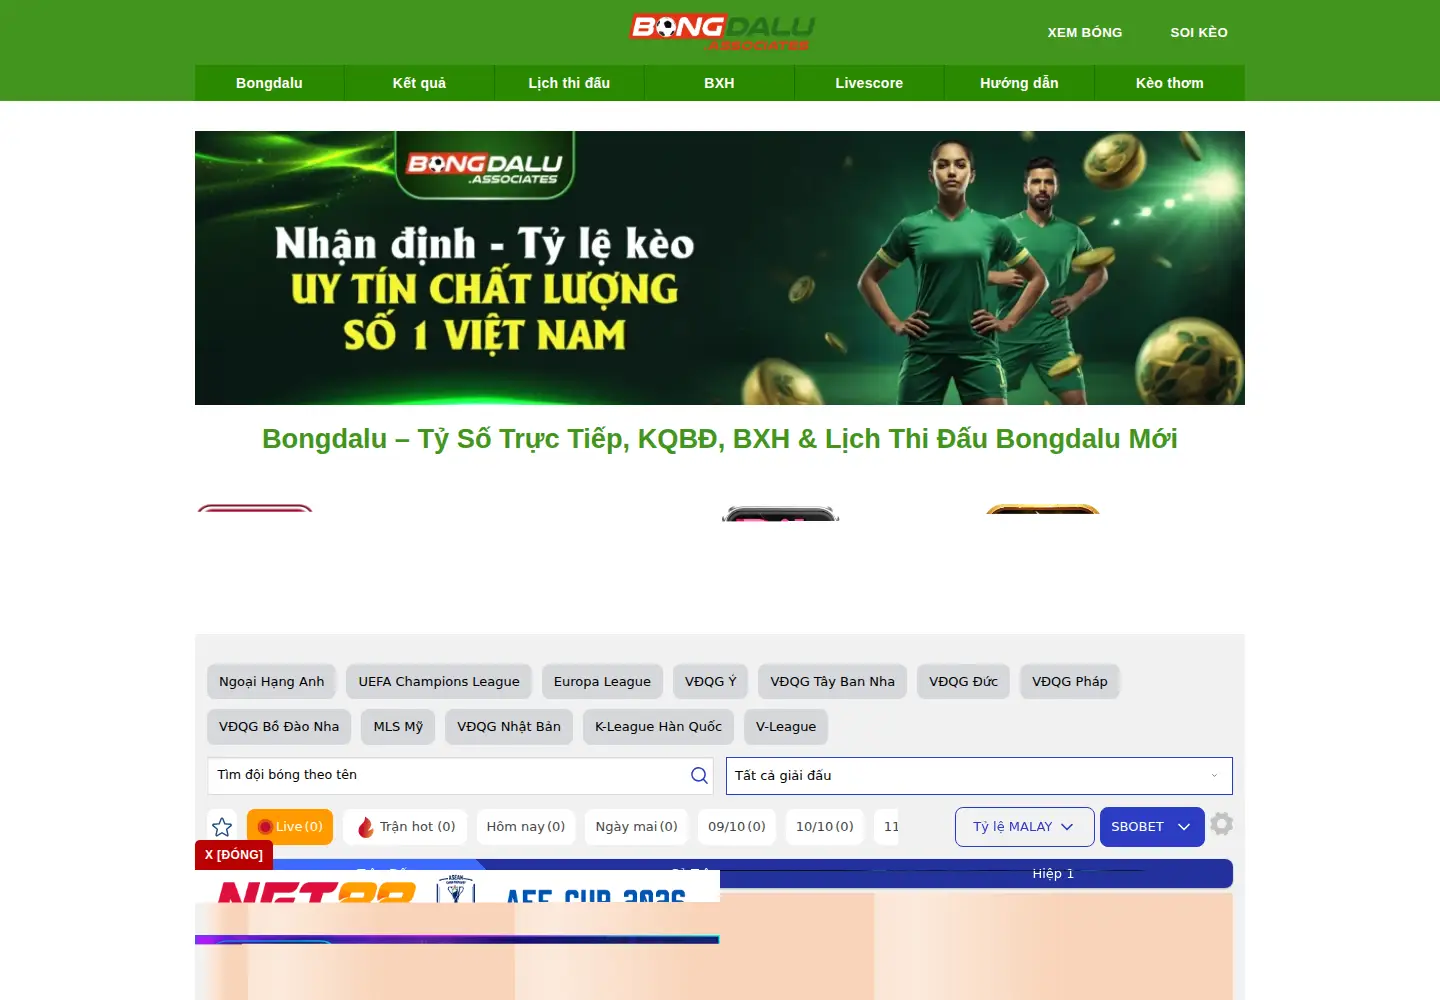Filter by V-League
Viewport: 1440px width, 1000px height.
pyautogui.click(x=786, y=726)
